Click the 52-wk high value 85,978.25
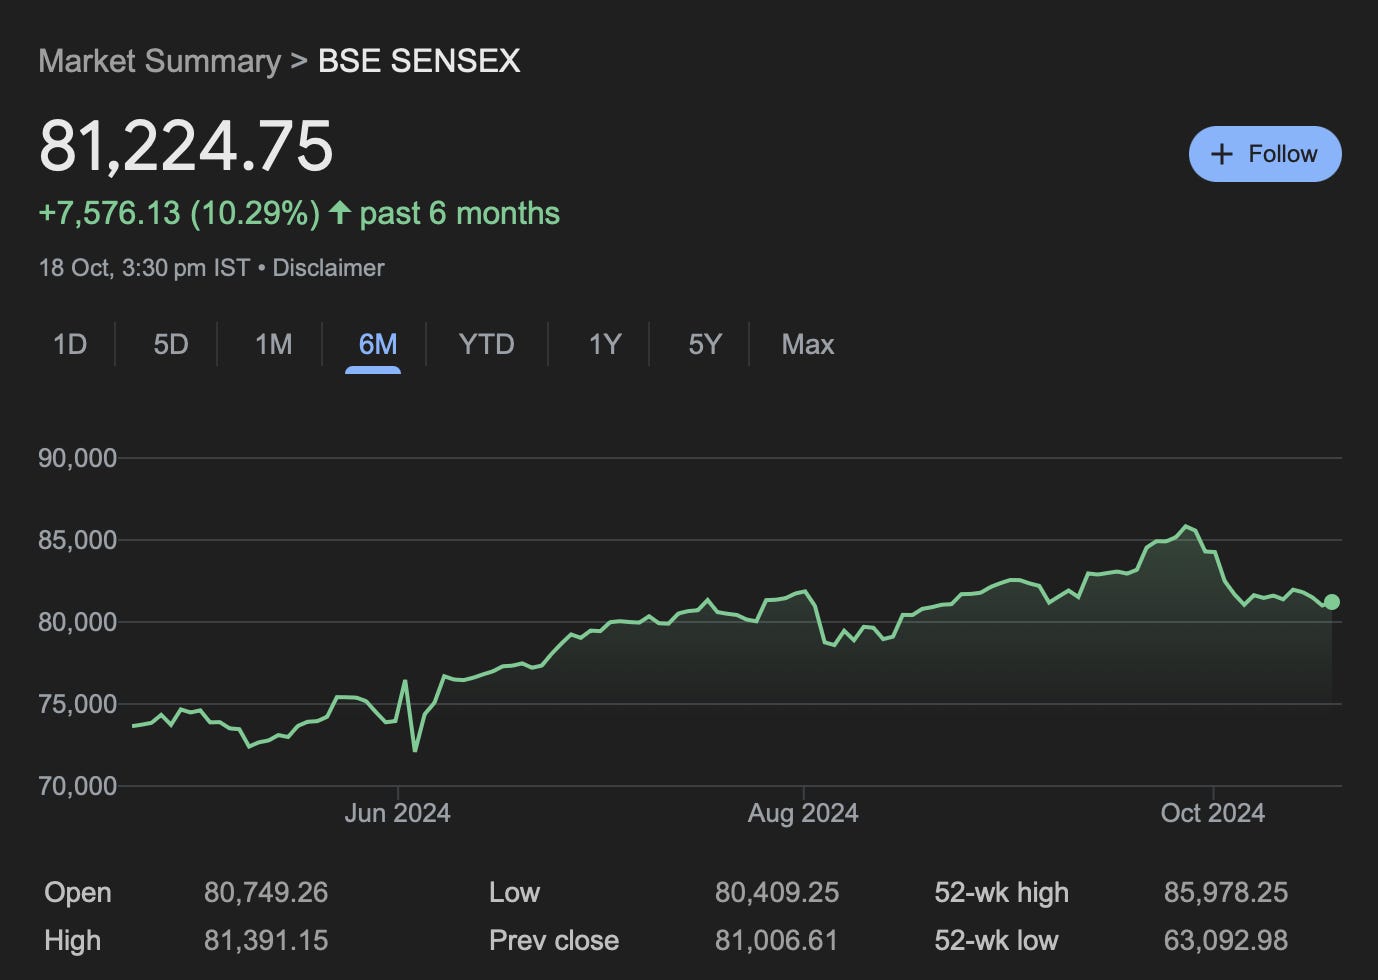The width and height of the screenshot is (1378, 980). tap(1226, 892)
